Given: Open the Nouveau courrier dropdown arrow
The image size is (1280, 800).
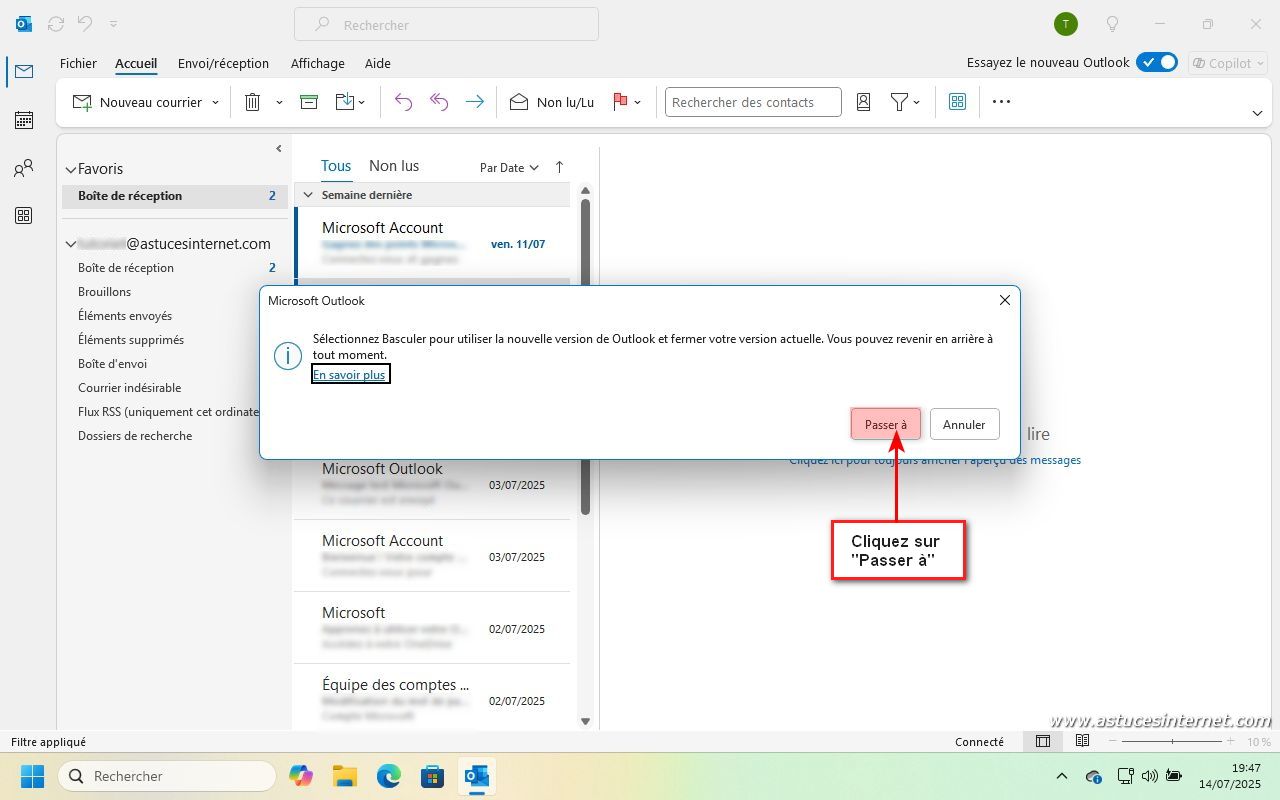Looking at the screenshot, I should [215, 102].
